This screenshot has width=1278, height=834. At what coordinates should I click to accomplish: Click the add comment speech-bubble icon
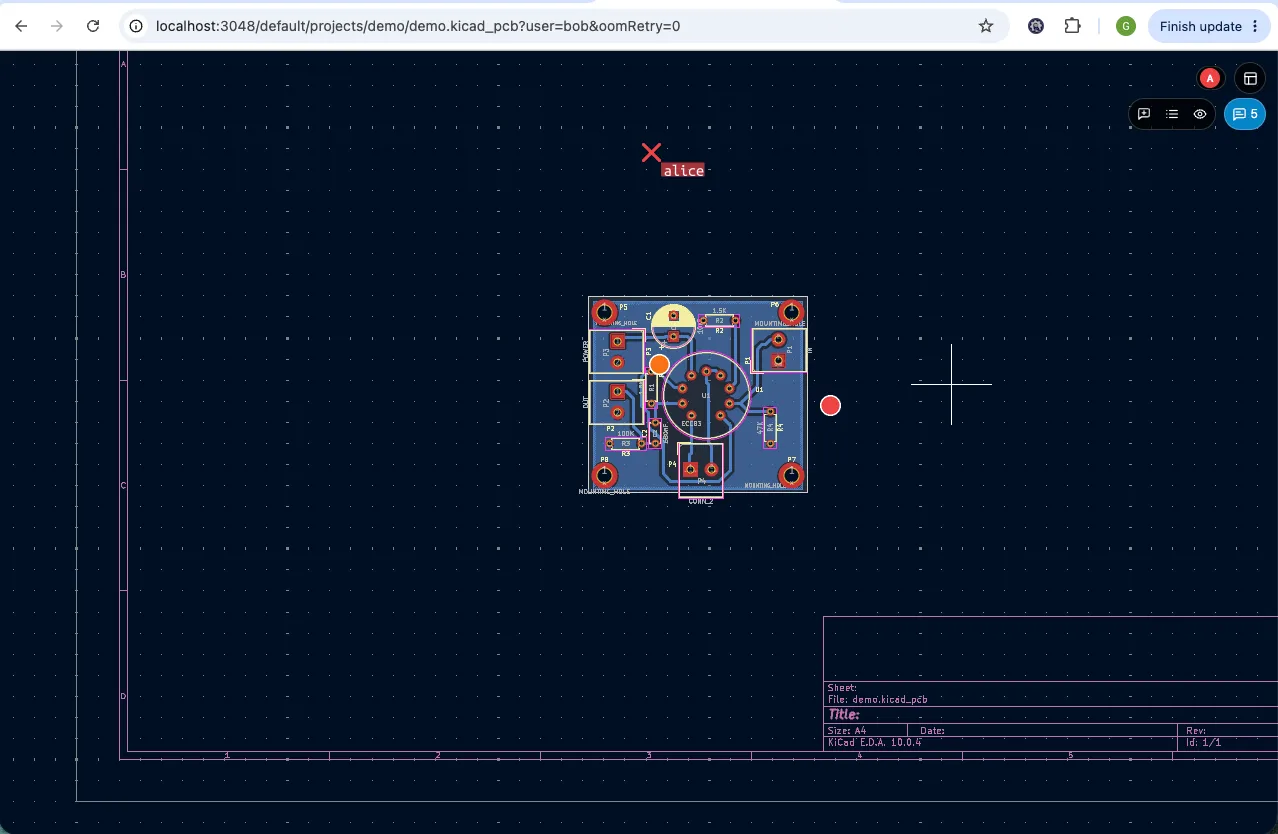tap(1144, 114)
